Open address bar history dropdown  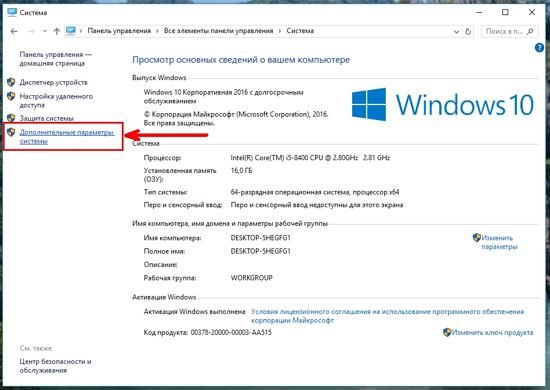click(456, 32)
